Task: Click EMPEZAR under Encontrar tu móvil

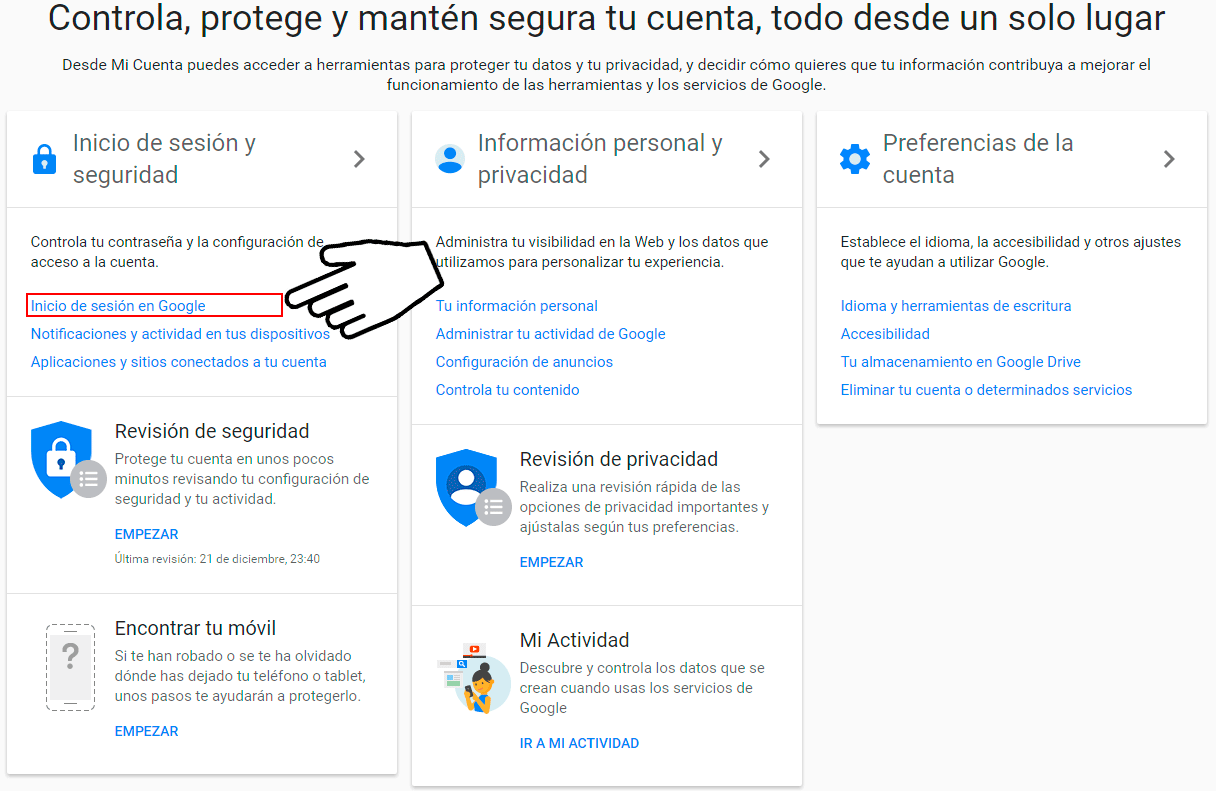Action: [147, 731]
